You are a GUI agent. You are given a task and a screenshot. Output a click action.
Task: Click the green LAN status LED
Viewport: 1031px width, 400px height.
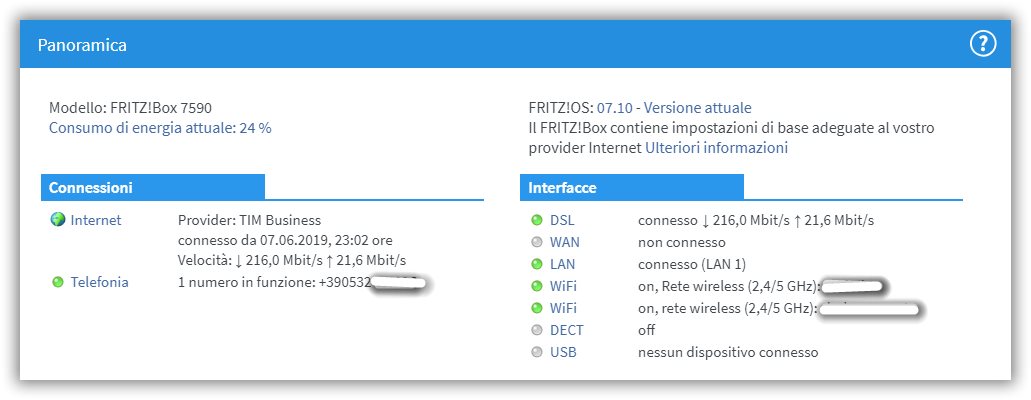tap(537, 264)
